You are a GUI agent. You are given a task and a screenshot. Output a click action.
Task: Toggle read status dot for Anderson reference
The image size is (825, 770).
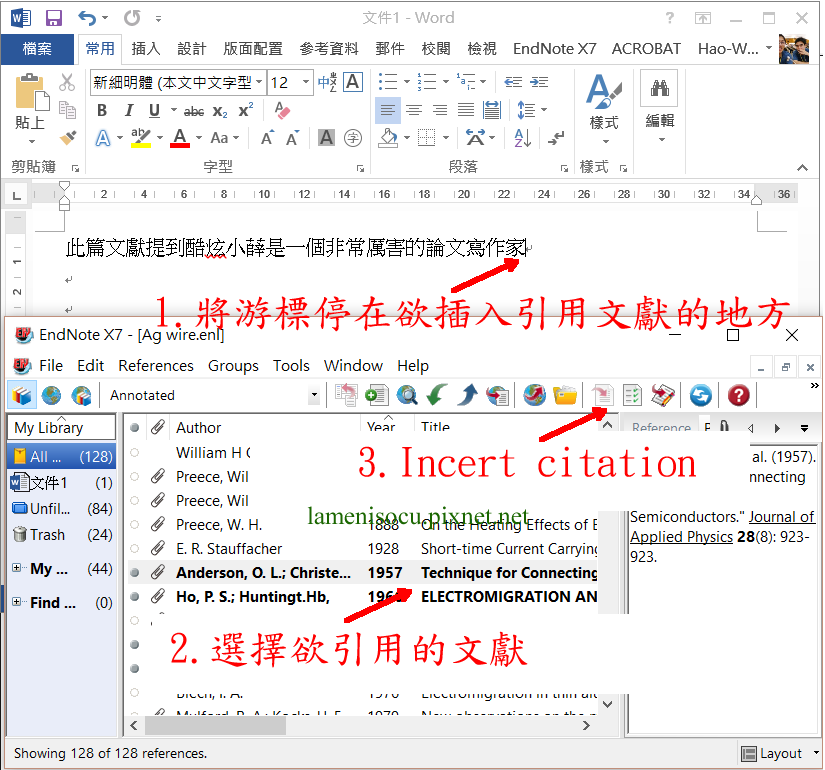tap(135, 573)
